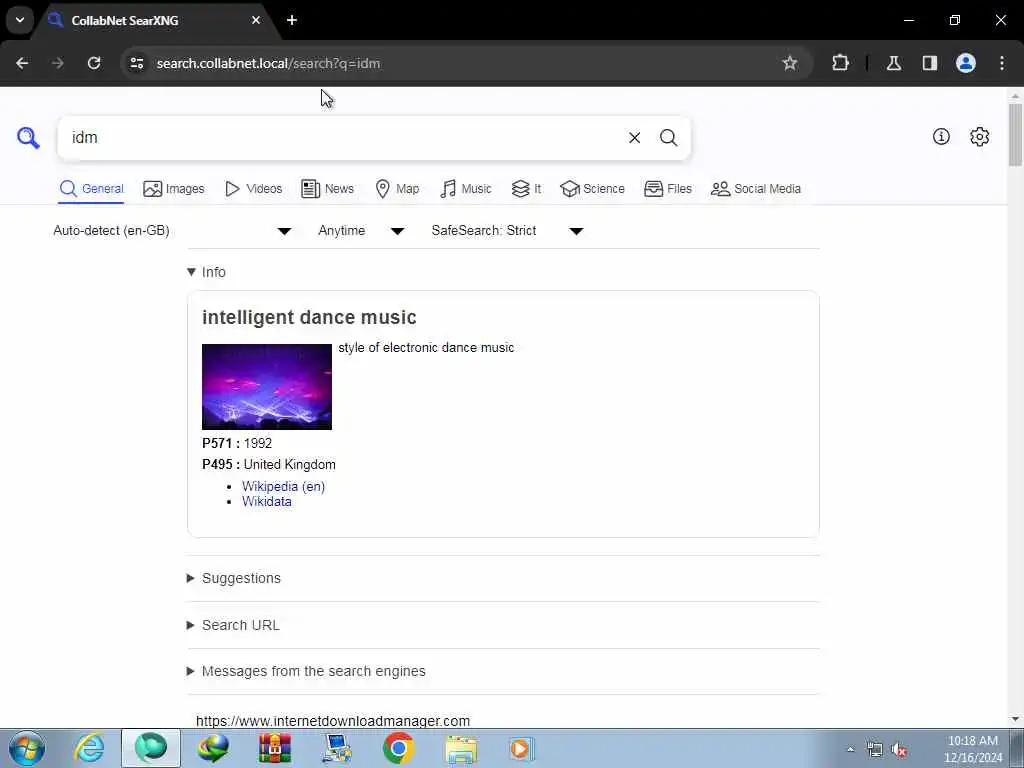Switch to the News tab

[328, 189]
